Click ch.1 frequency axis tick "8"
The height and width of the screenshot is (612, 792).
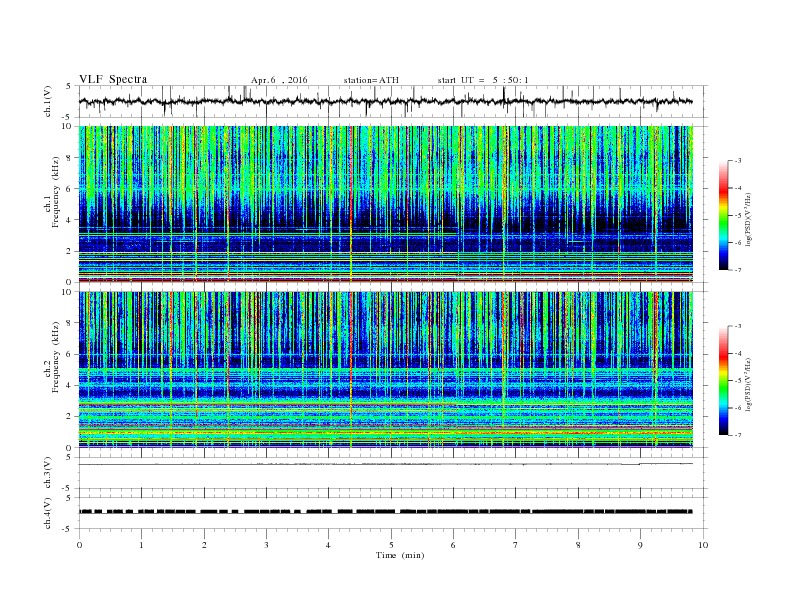click(70, 158)
